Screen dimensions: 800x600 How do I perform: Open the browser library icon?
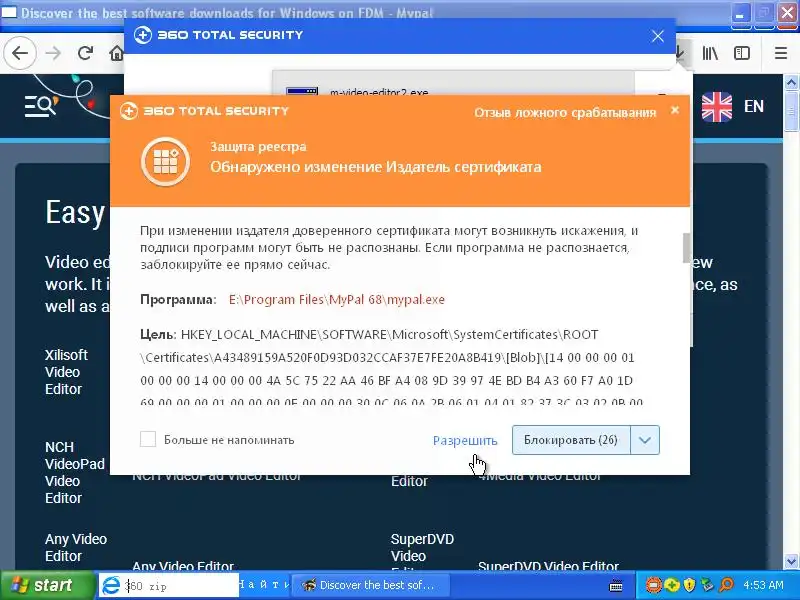710,53
